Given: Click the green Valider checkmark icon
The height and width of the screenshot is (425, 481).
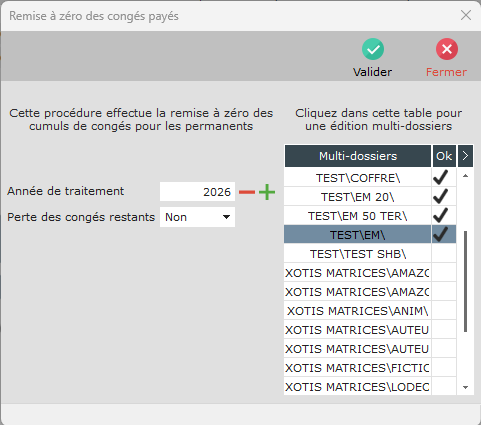Looking at the screenshot, I should click(373, 49).
